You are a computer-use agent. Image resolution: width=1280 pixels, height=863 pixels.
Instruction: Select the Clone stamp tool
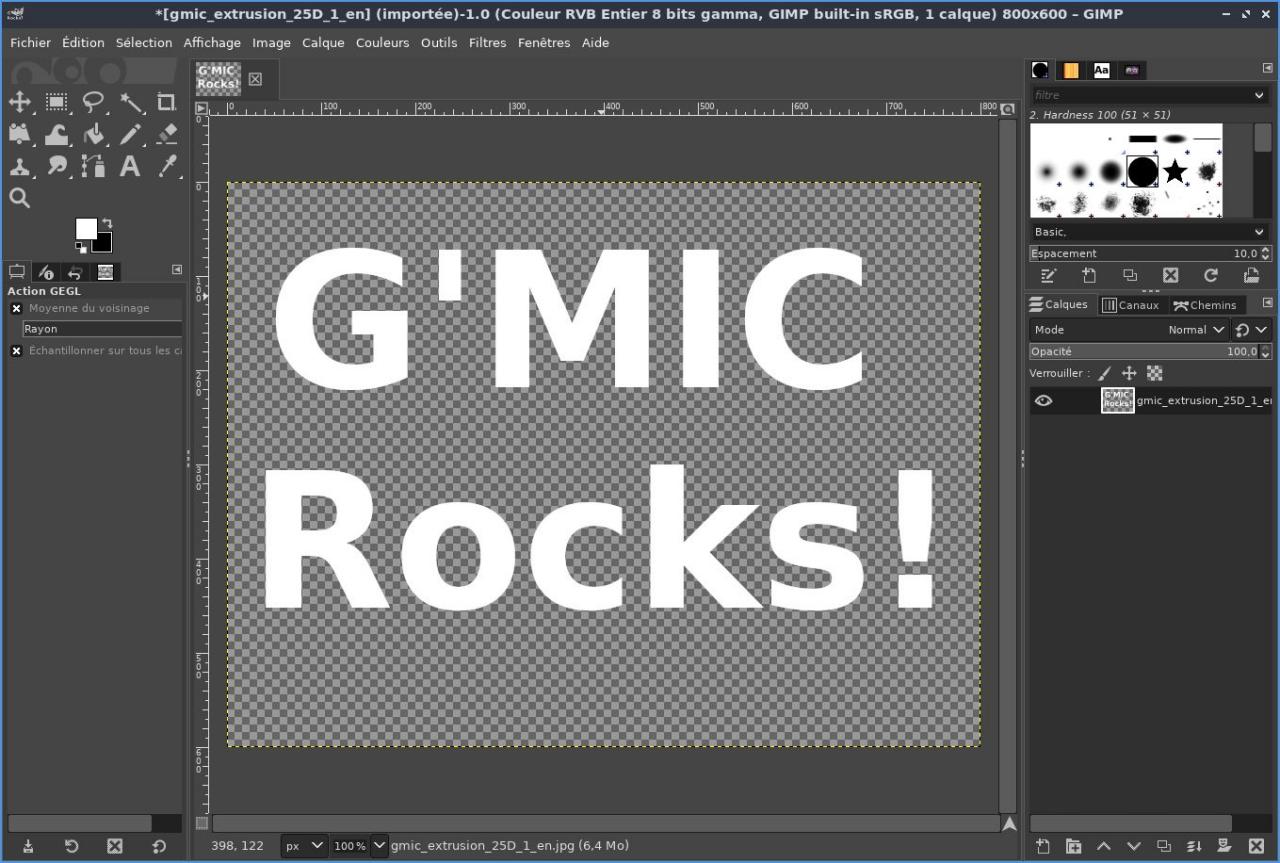(x=20, y=166)
